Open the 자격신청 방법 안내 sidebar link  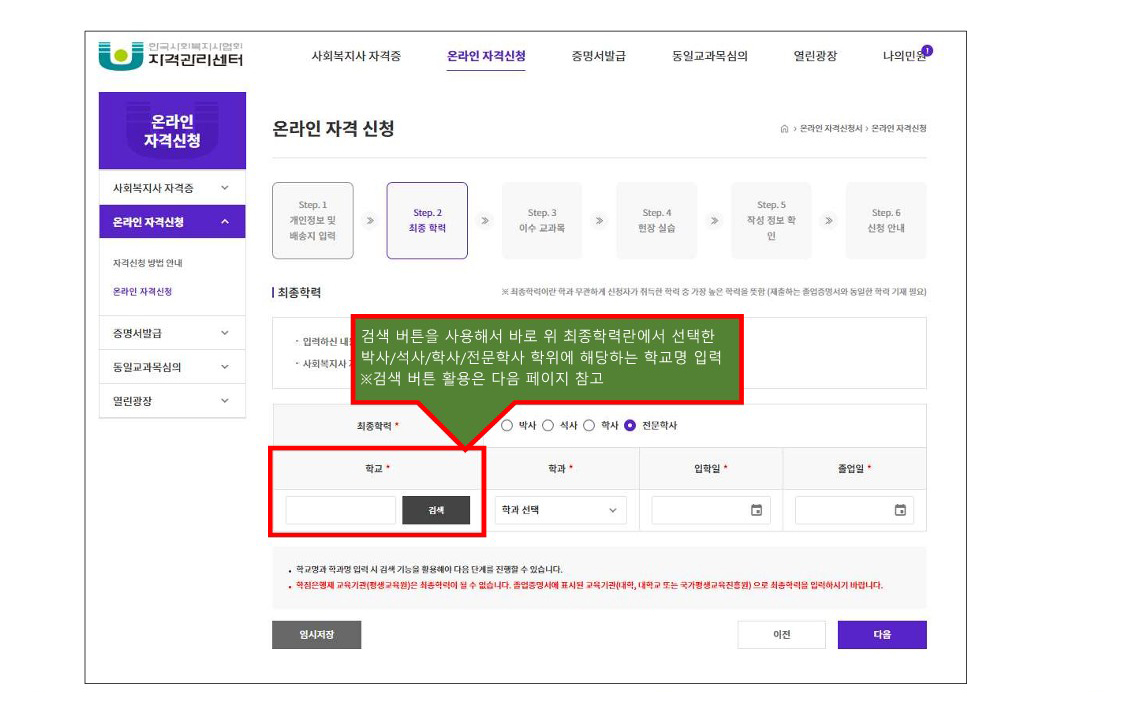pos(148,263)
